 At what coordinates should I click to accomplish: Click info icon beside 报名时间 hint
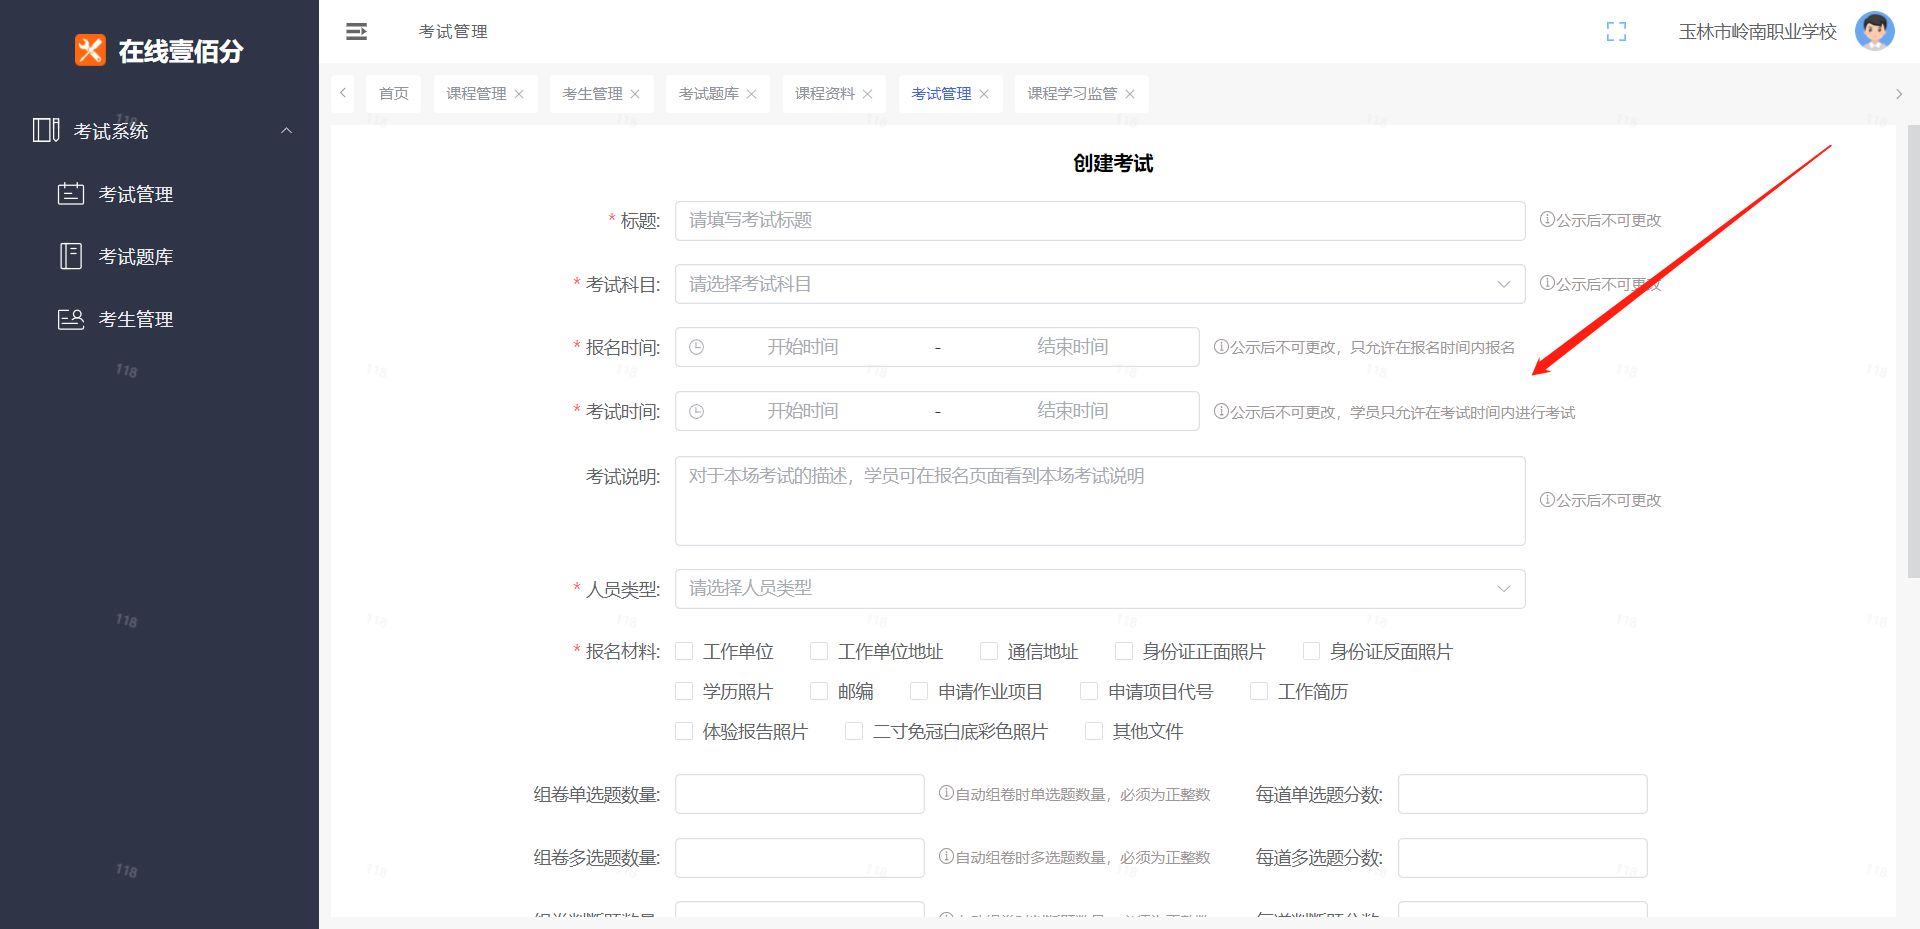(x=1221, y=347)
